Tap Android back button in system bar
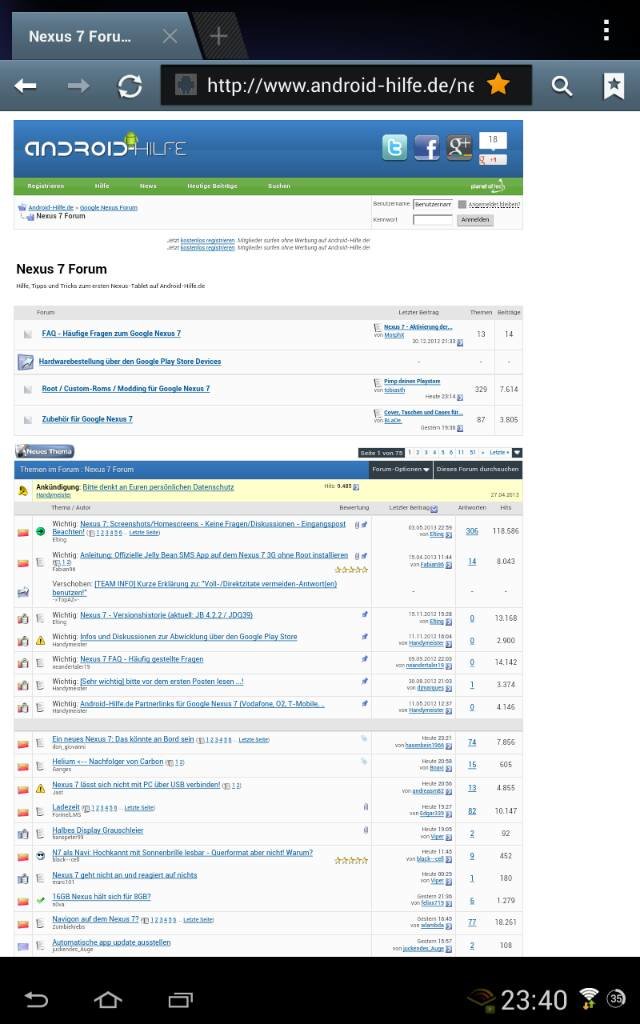 tap(37, 999)
